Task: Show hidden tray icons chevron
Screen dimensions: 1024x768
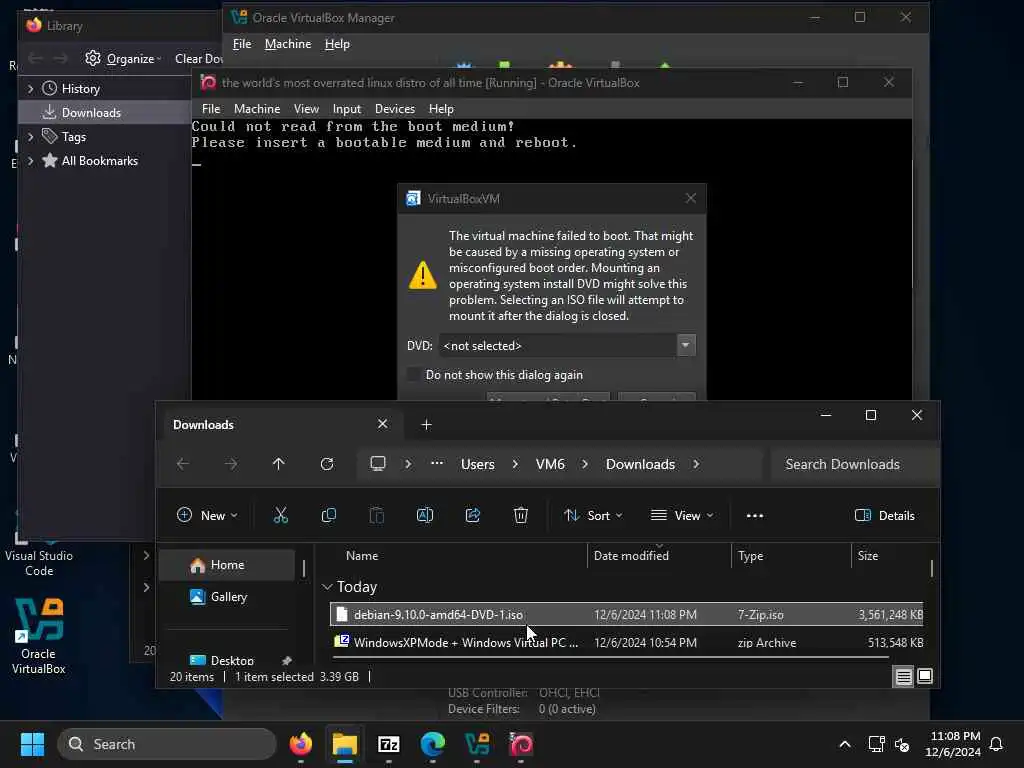Action: [844, 744]
